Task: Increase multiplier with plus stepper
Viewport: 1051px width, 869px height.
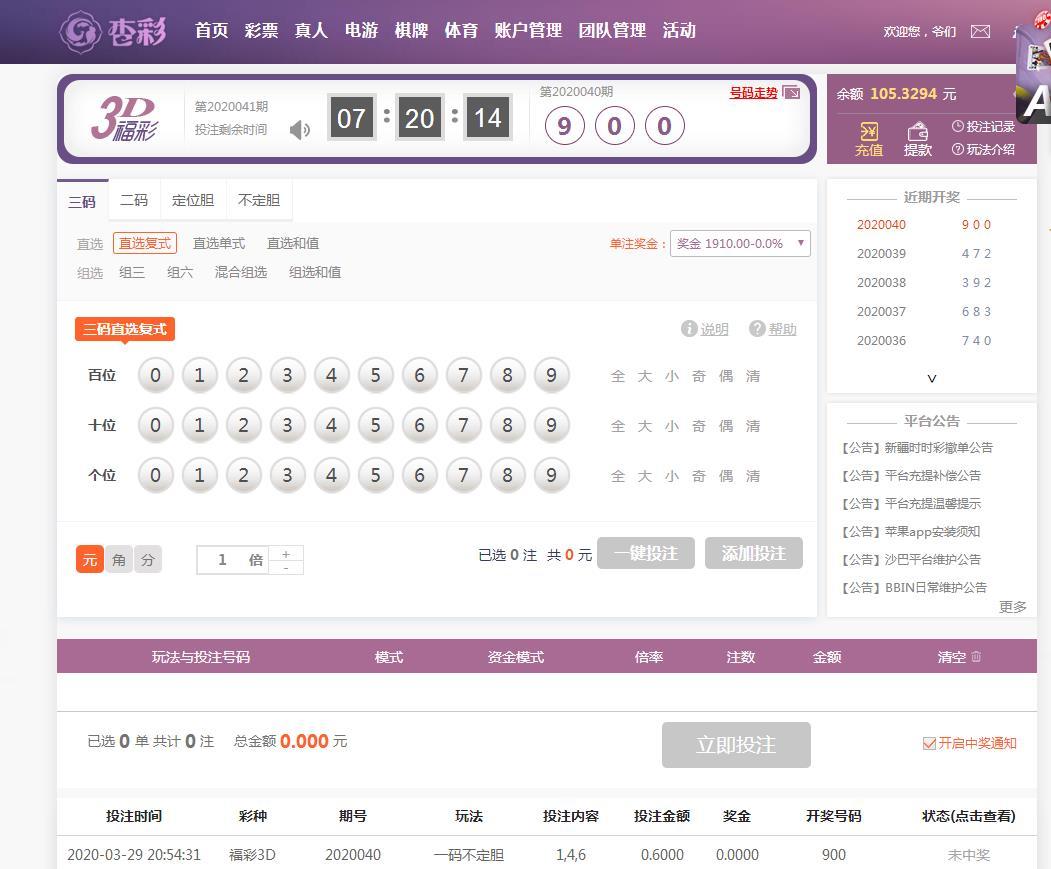Action: coord(286,553)
